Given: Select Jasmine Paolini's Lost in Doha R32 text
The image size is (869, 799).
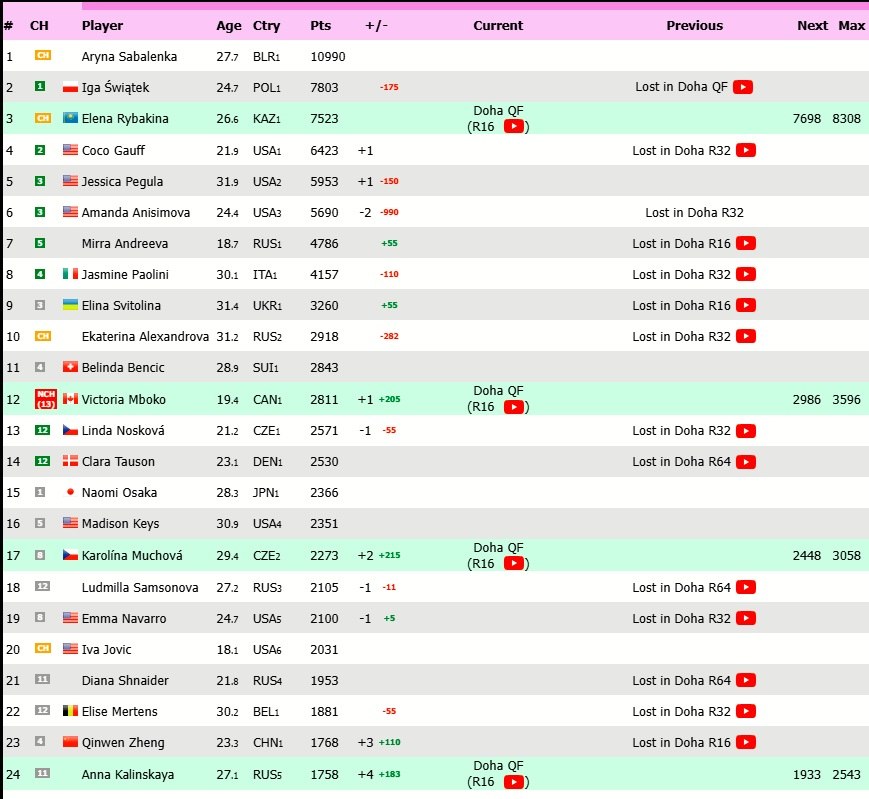Looking at the screenshot, I should (682, 274).
